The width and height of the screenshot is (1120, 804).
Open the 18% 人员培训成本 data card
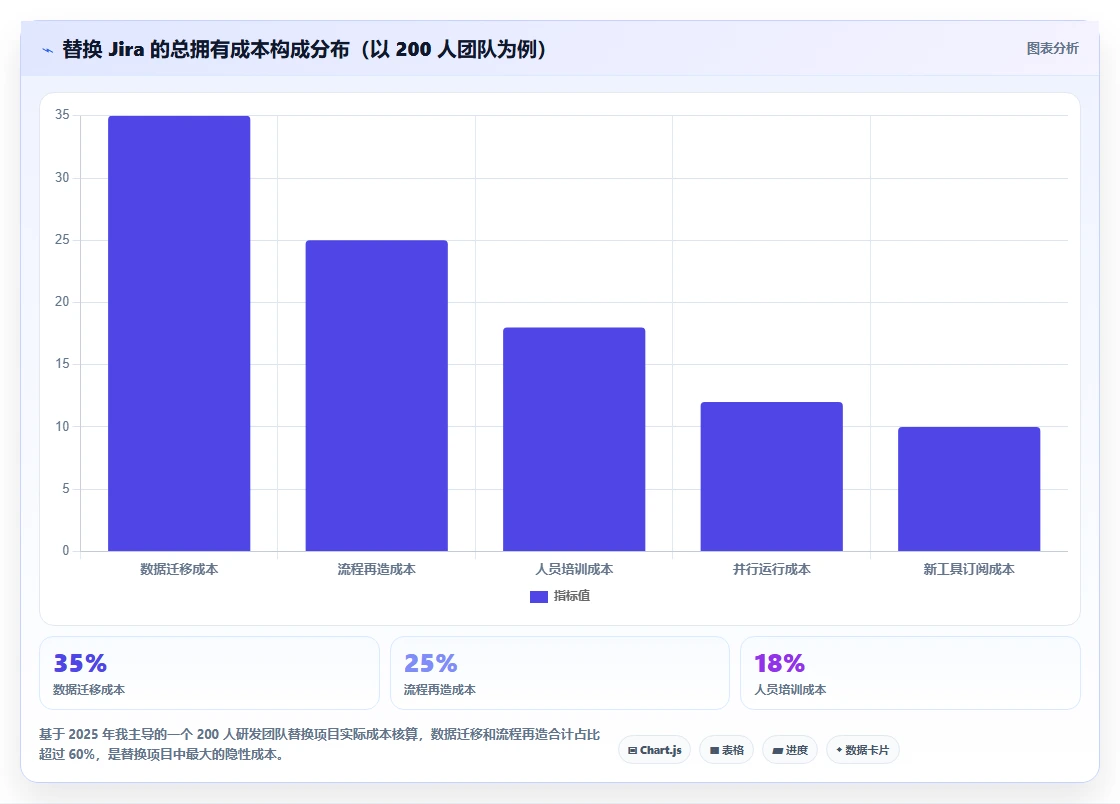[x=911, y=673]
